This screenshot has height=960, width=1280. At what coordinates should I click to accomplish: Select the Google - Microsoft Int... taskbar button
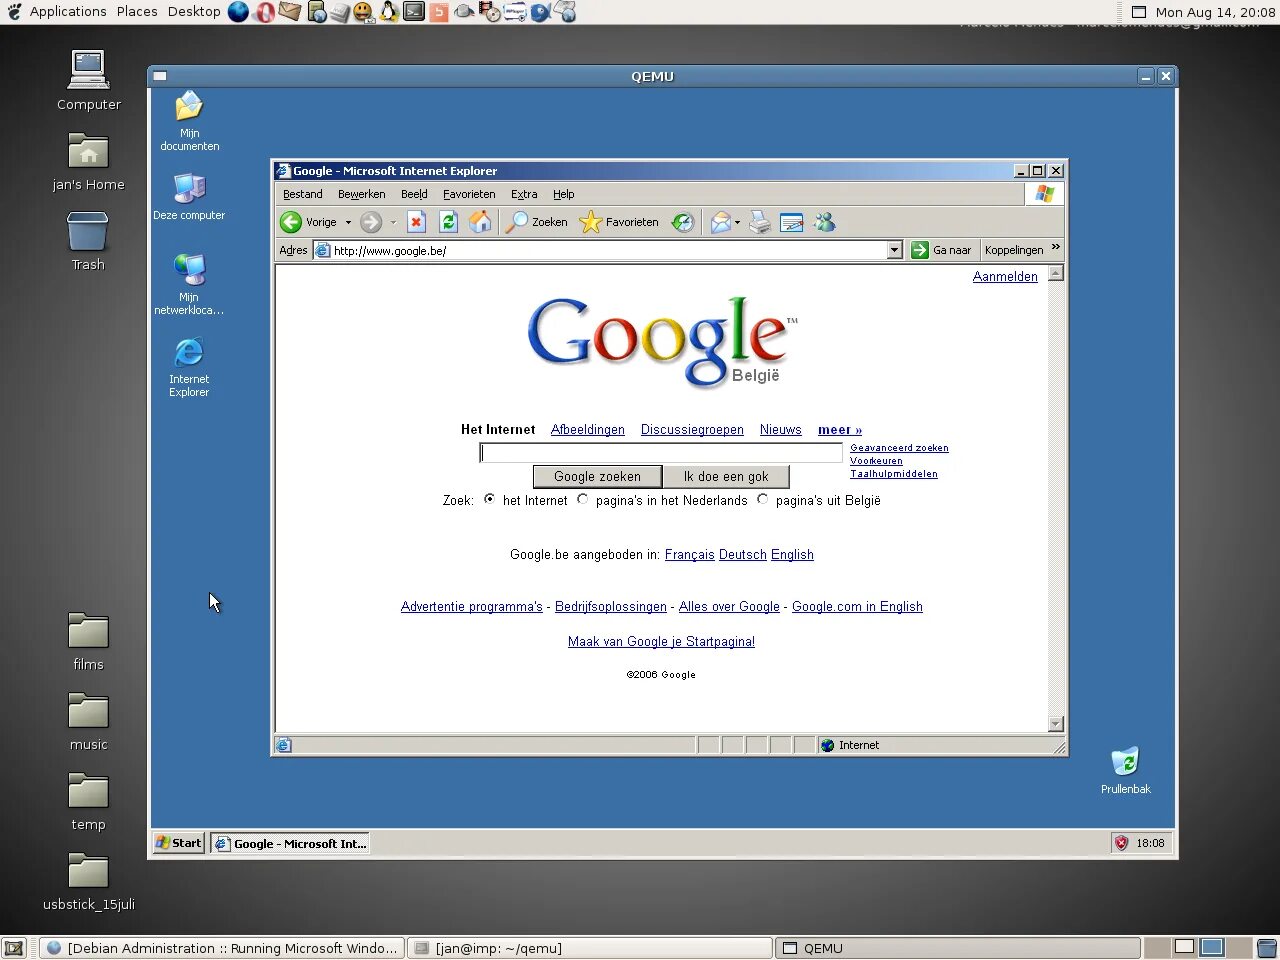(x=290, y=843)
